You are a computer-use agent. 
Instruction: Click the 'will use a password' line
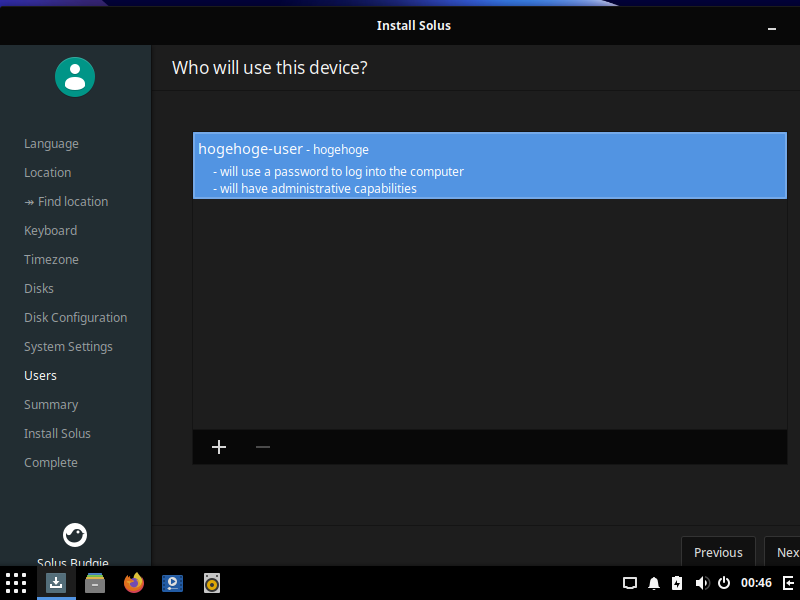tap(338, 171)
